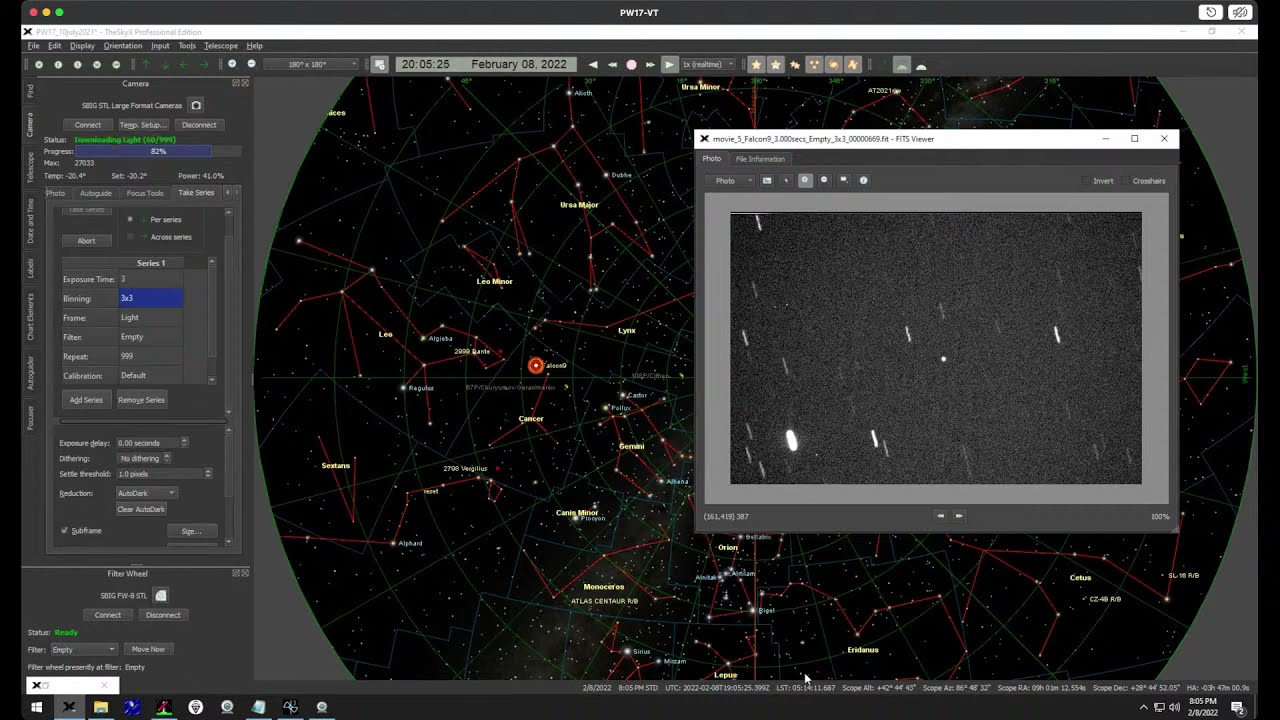Step time backward with the left arrow
This screenshot has height=720, width=1280.
[x=593, y=64]
